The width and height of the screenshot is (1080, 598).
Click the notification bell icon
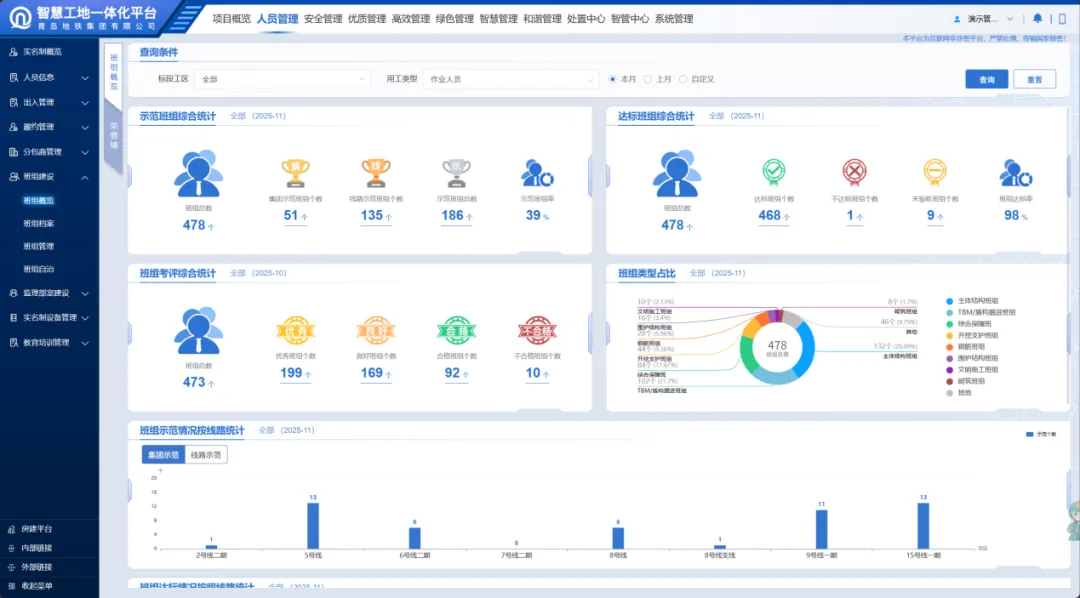pyautogui.click(x=1037, y=18)
